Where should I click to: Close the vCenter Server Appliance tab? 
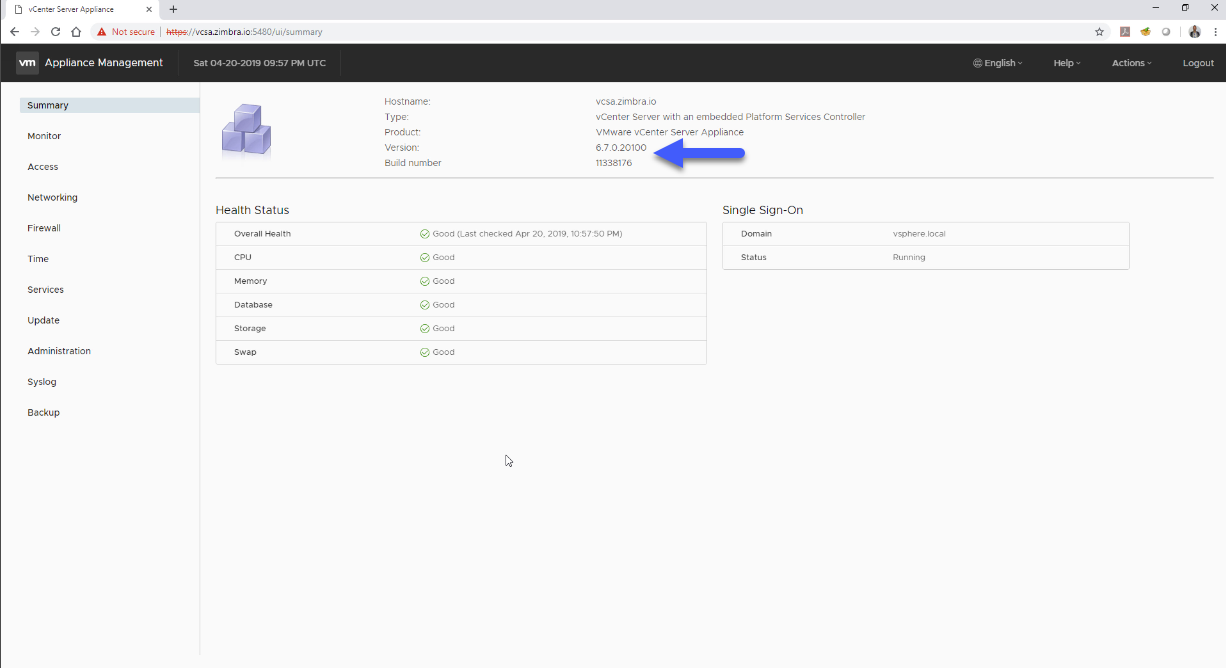150,9
